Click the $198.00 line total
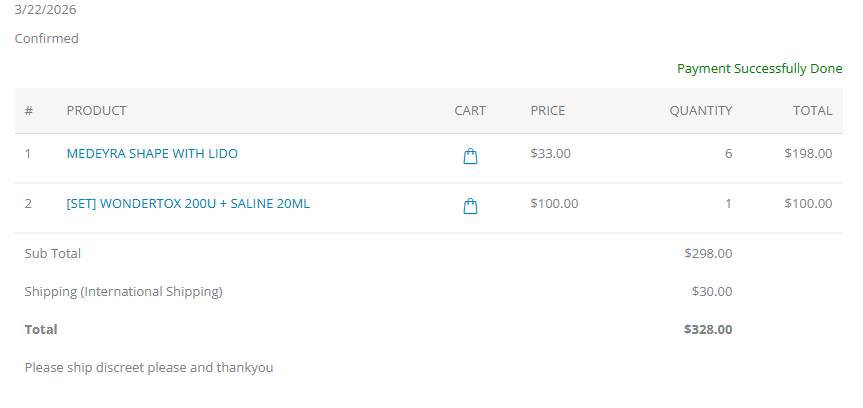This screenshot has width=863, height=408. click(x=808, y=154)
